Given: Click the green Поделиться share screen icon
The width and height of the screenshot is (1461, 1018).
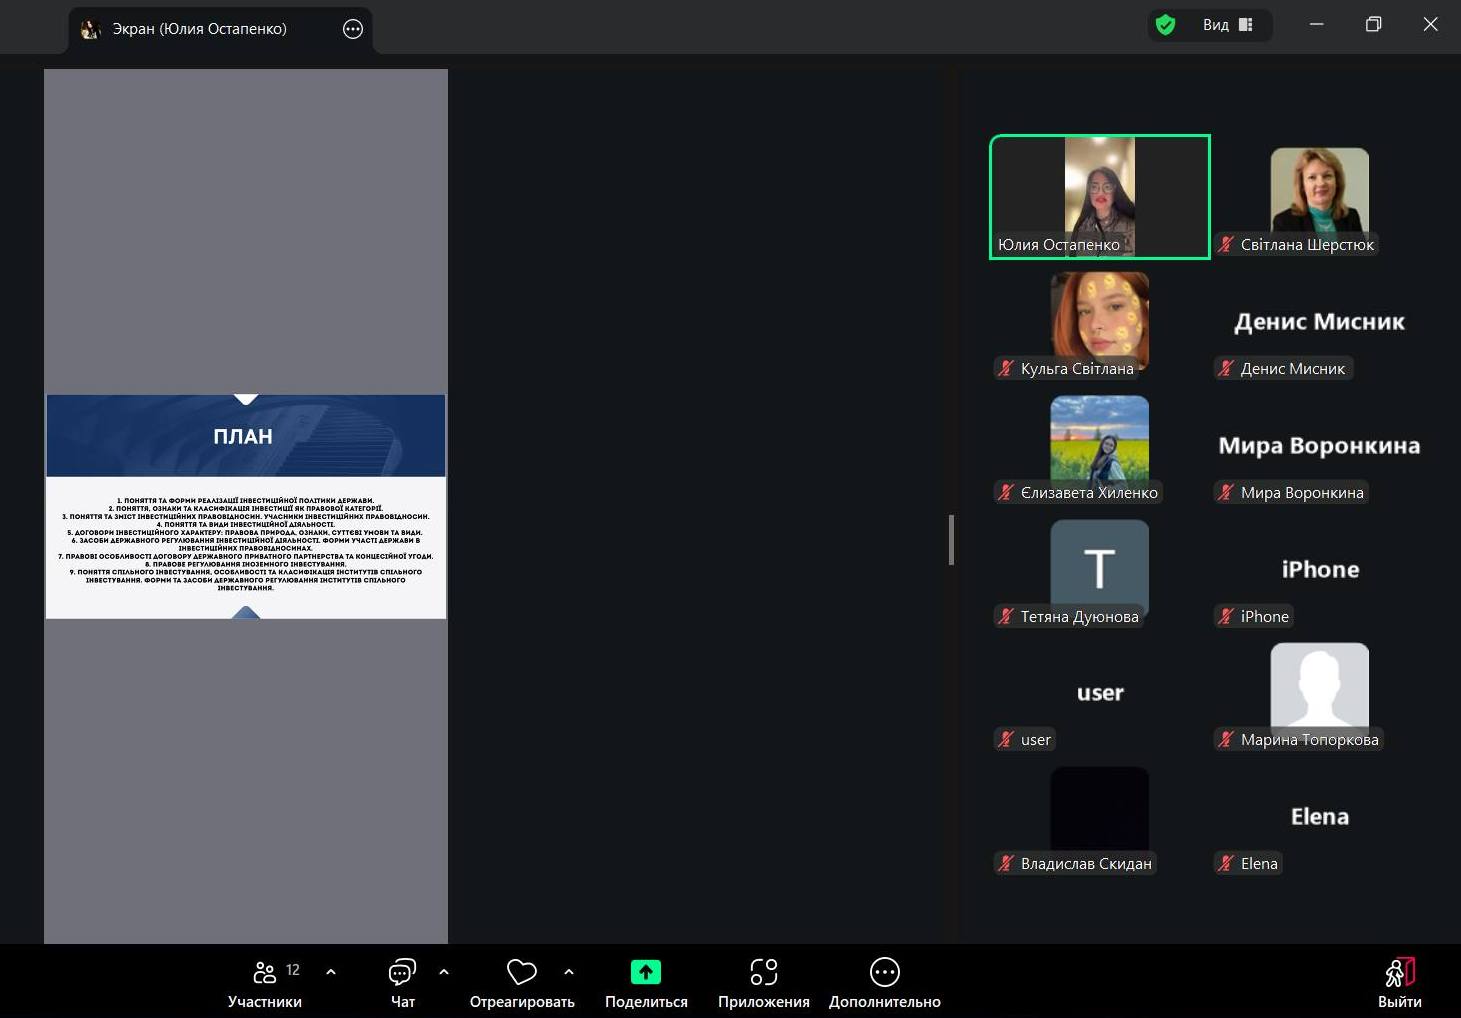Looking at the screenshot, I should [x=645, y=972].
